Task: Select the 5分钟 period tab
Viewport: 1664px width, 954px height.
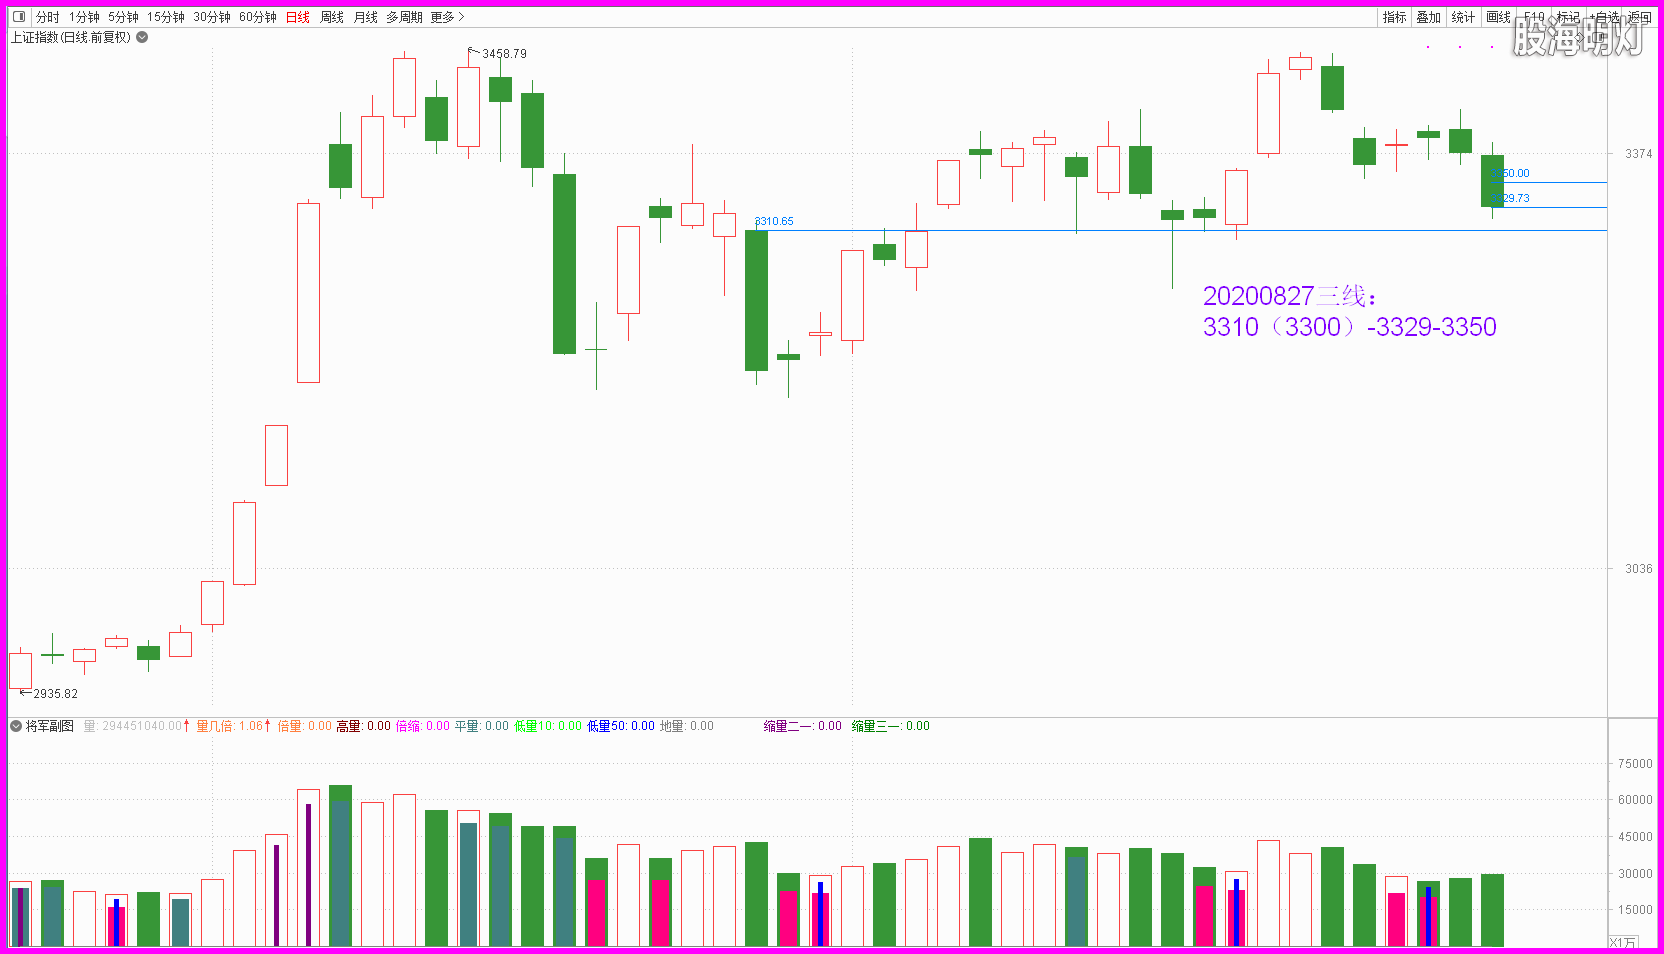Action: 124,17
